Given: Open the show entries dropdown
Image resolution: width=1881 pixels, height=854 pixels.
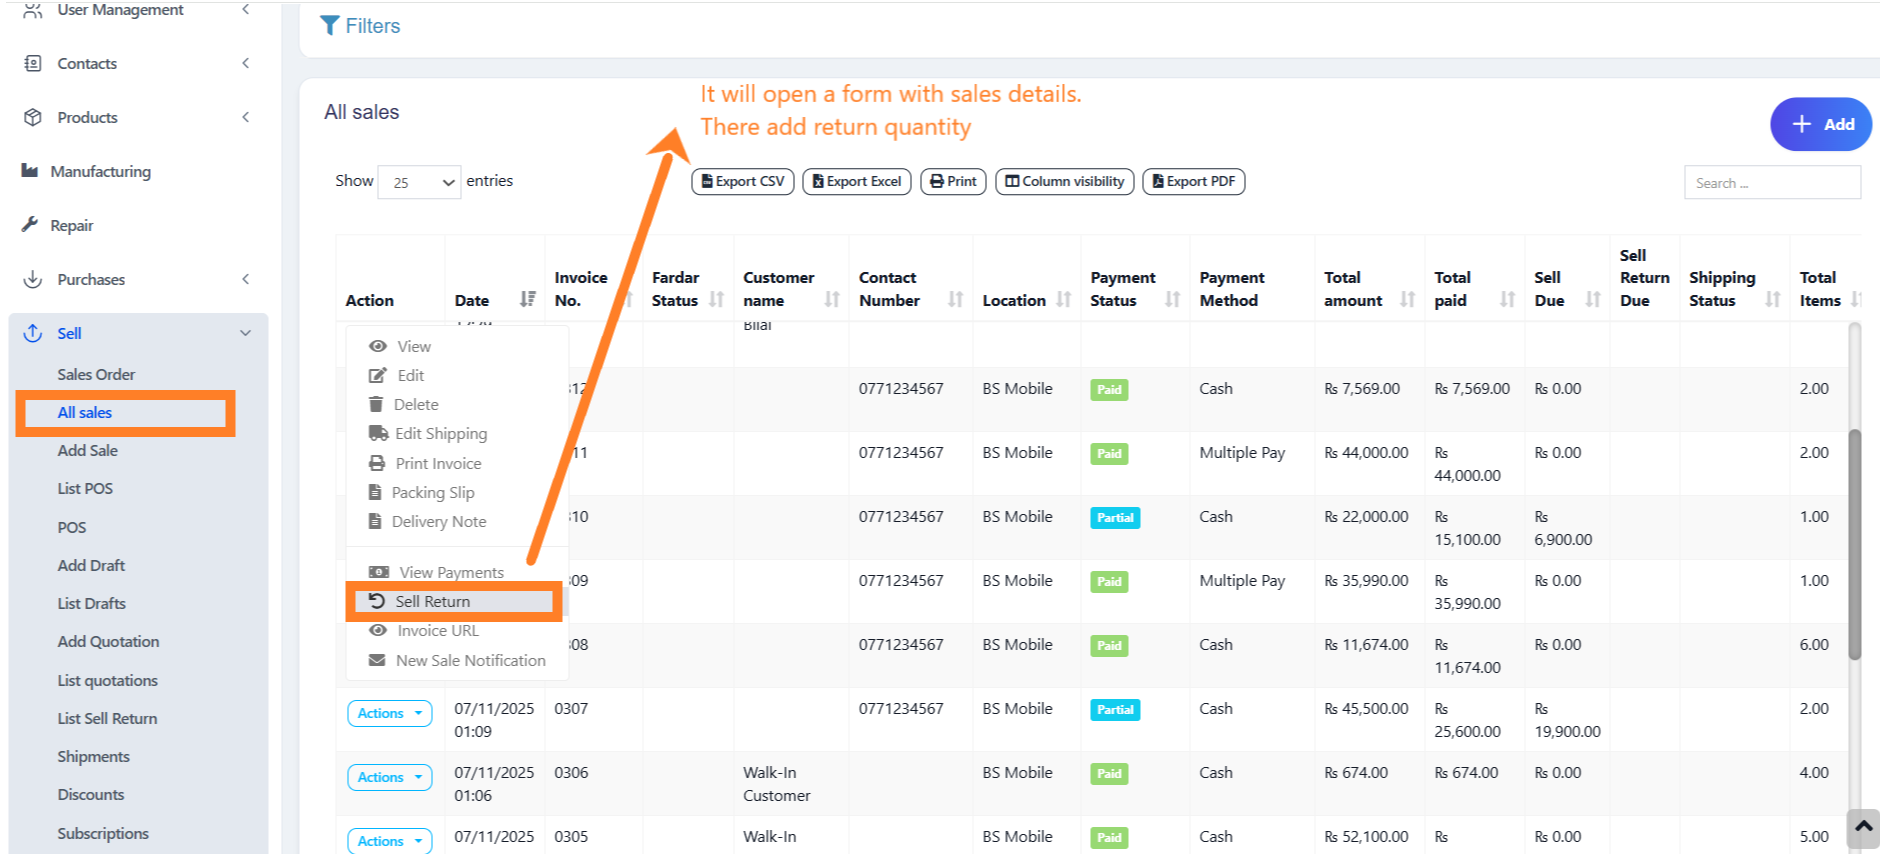Looking at the screenshot, I should point(419,182).
